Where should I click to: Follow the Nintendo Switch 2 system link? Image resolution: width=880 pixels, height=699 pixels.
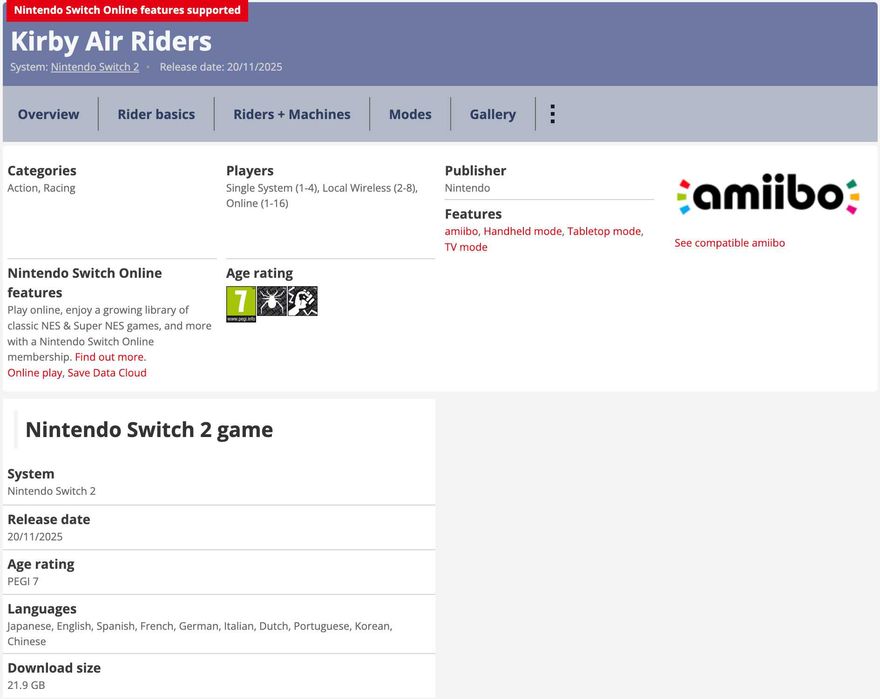coord(95,67)
